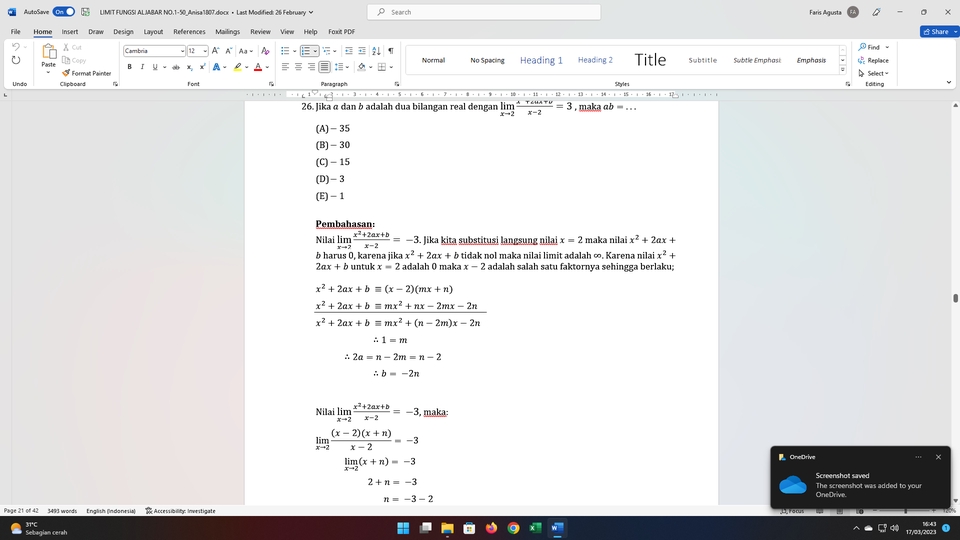Apply the red font color
960x540 pixels.
click(258, 67)
